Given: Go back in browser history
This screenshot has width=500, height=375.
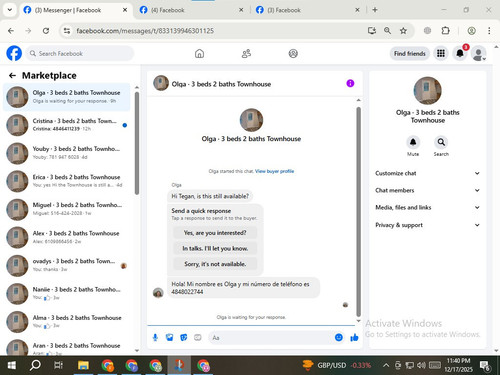Looking at the screenshot, I should pos(11,31).
